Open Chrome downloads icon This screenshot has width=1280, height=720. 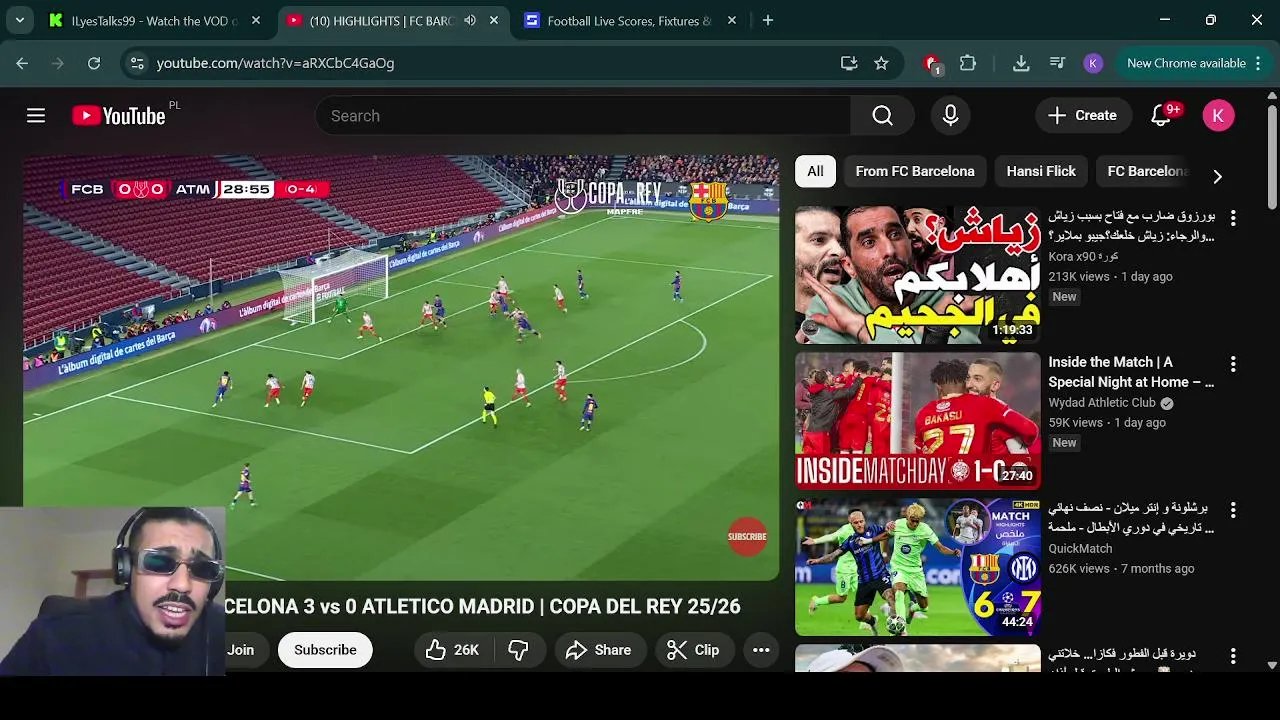[1021, 63]
